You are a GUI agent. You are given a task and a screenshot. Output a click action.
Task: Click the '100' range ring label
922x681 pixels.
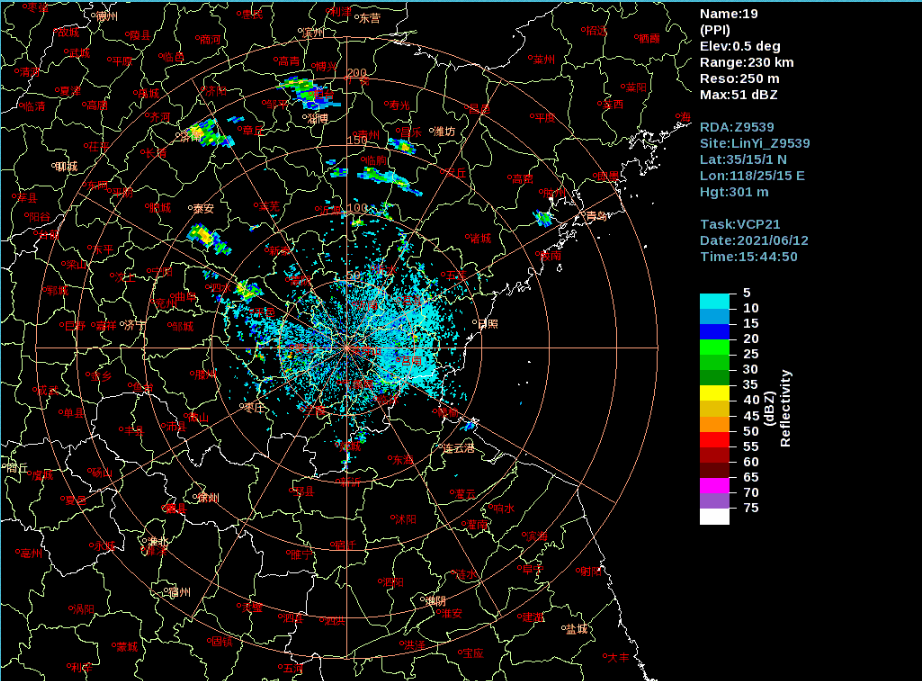click(x=358, y=208)
